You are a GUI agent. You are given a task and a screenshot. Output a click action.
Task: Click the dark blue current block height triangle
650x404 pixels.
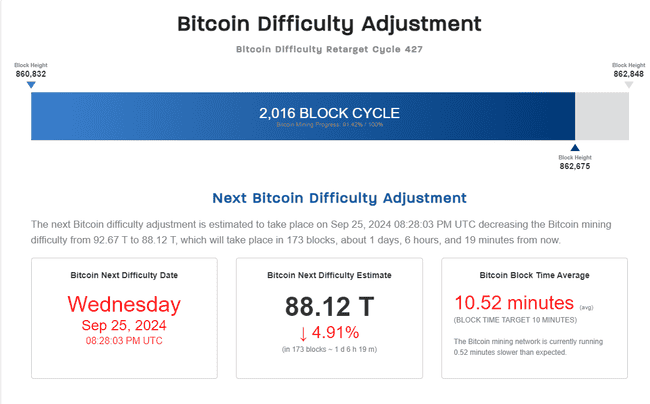click(574, 147)
